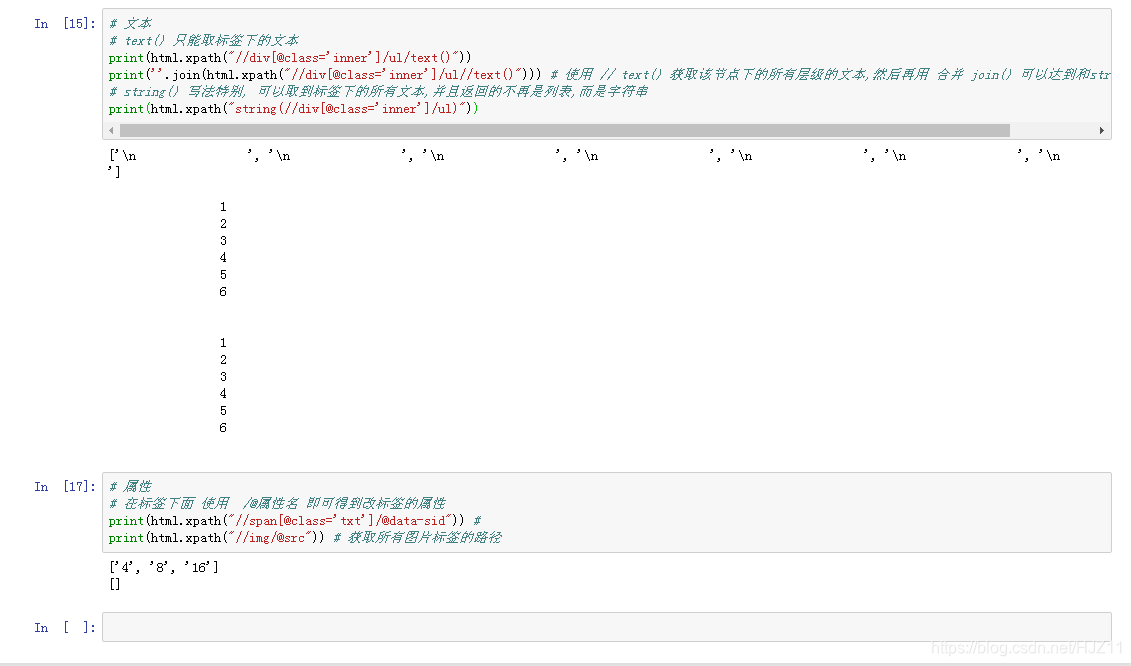This screenshot has width=1131, height=666.
Task: Click the scrollbar left arrow in cell 15
Action: pyautogui.click(x=111, y=131)
